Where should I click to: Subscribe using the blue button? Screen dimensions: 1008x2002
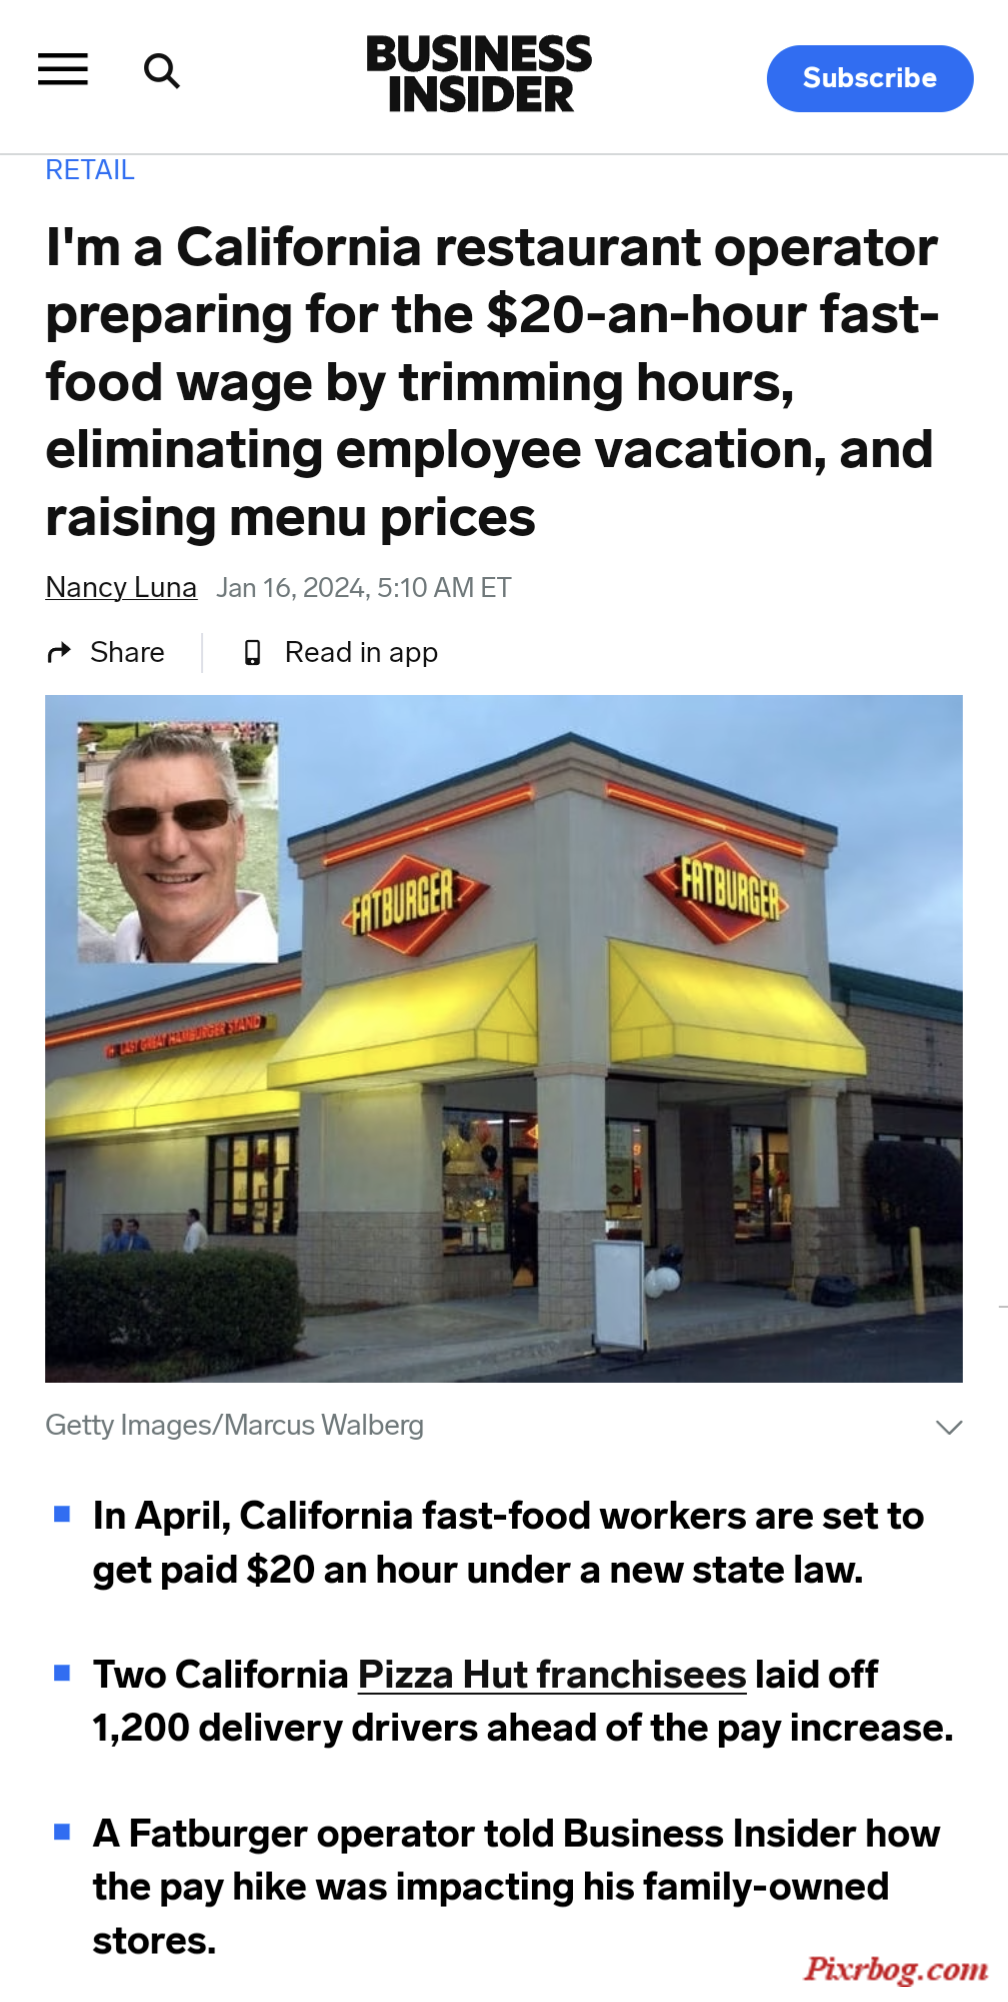(870, 78)
